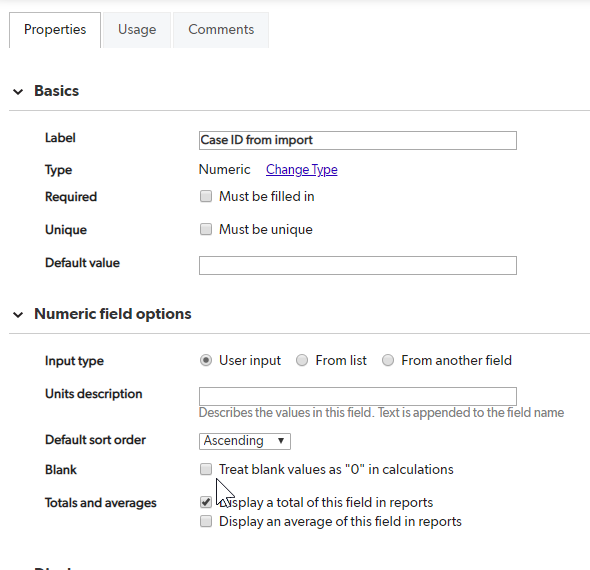590x570 pixels.
Task: Click the Units description field
Action: click(x=357, y=396)
